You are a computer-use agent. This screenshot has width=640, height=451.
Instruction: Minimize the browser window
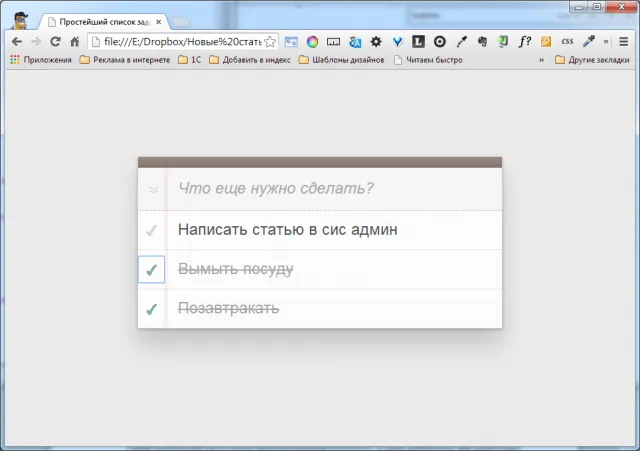pos(578,7)
